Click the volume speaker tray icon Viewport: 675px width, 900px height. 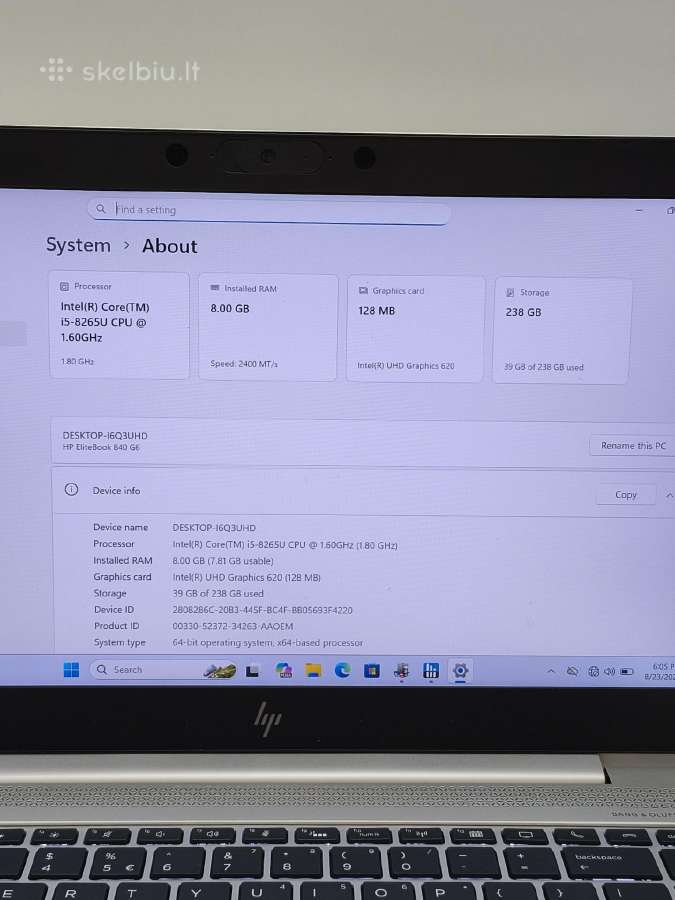(x=609, y=671)
